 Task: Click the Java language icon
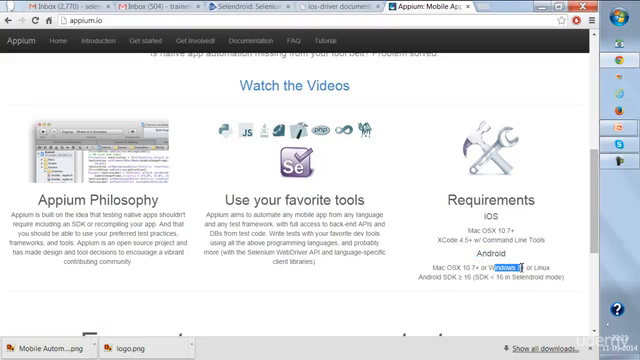(264, 131)
